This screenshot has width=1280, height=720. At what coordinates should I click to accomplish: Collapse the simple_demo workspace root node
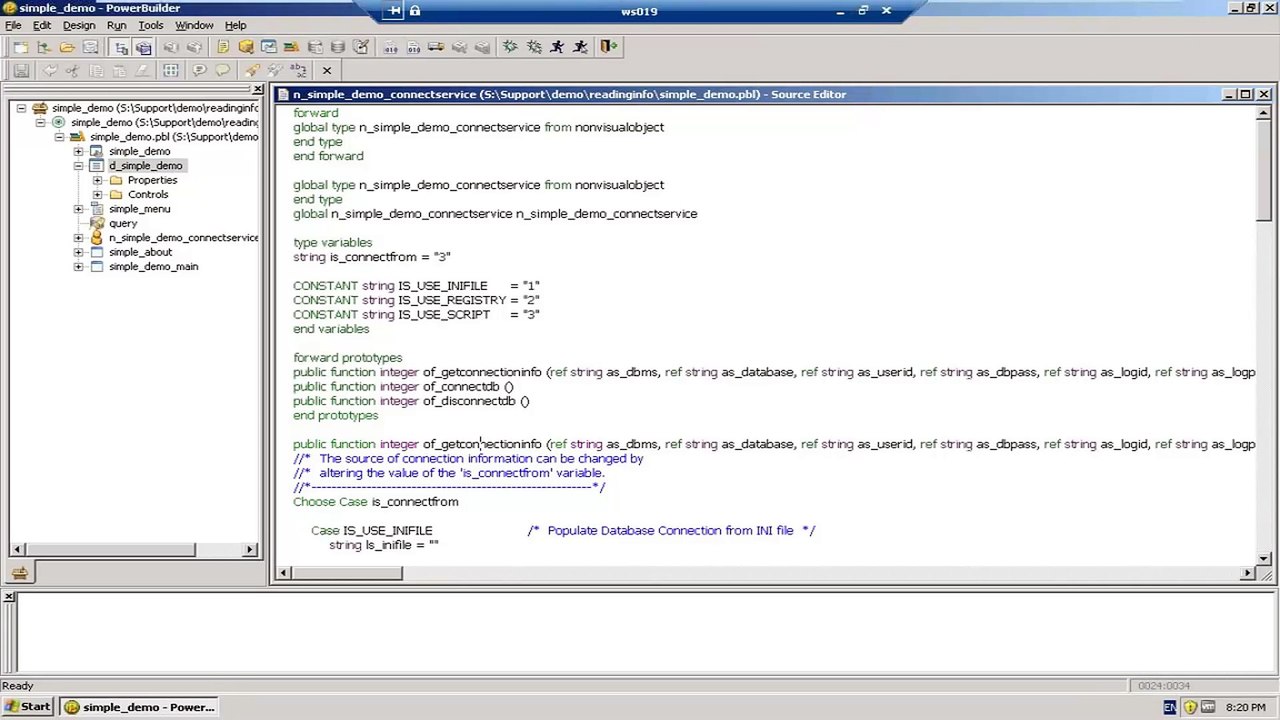coord(21,108)
